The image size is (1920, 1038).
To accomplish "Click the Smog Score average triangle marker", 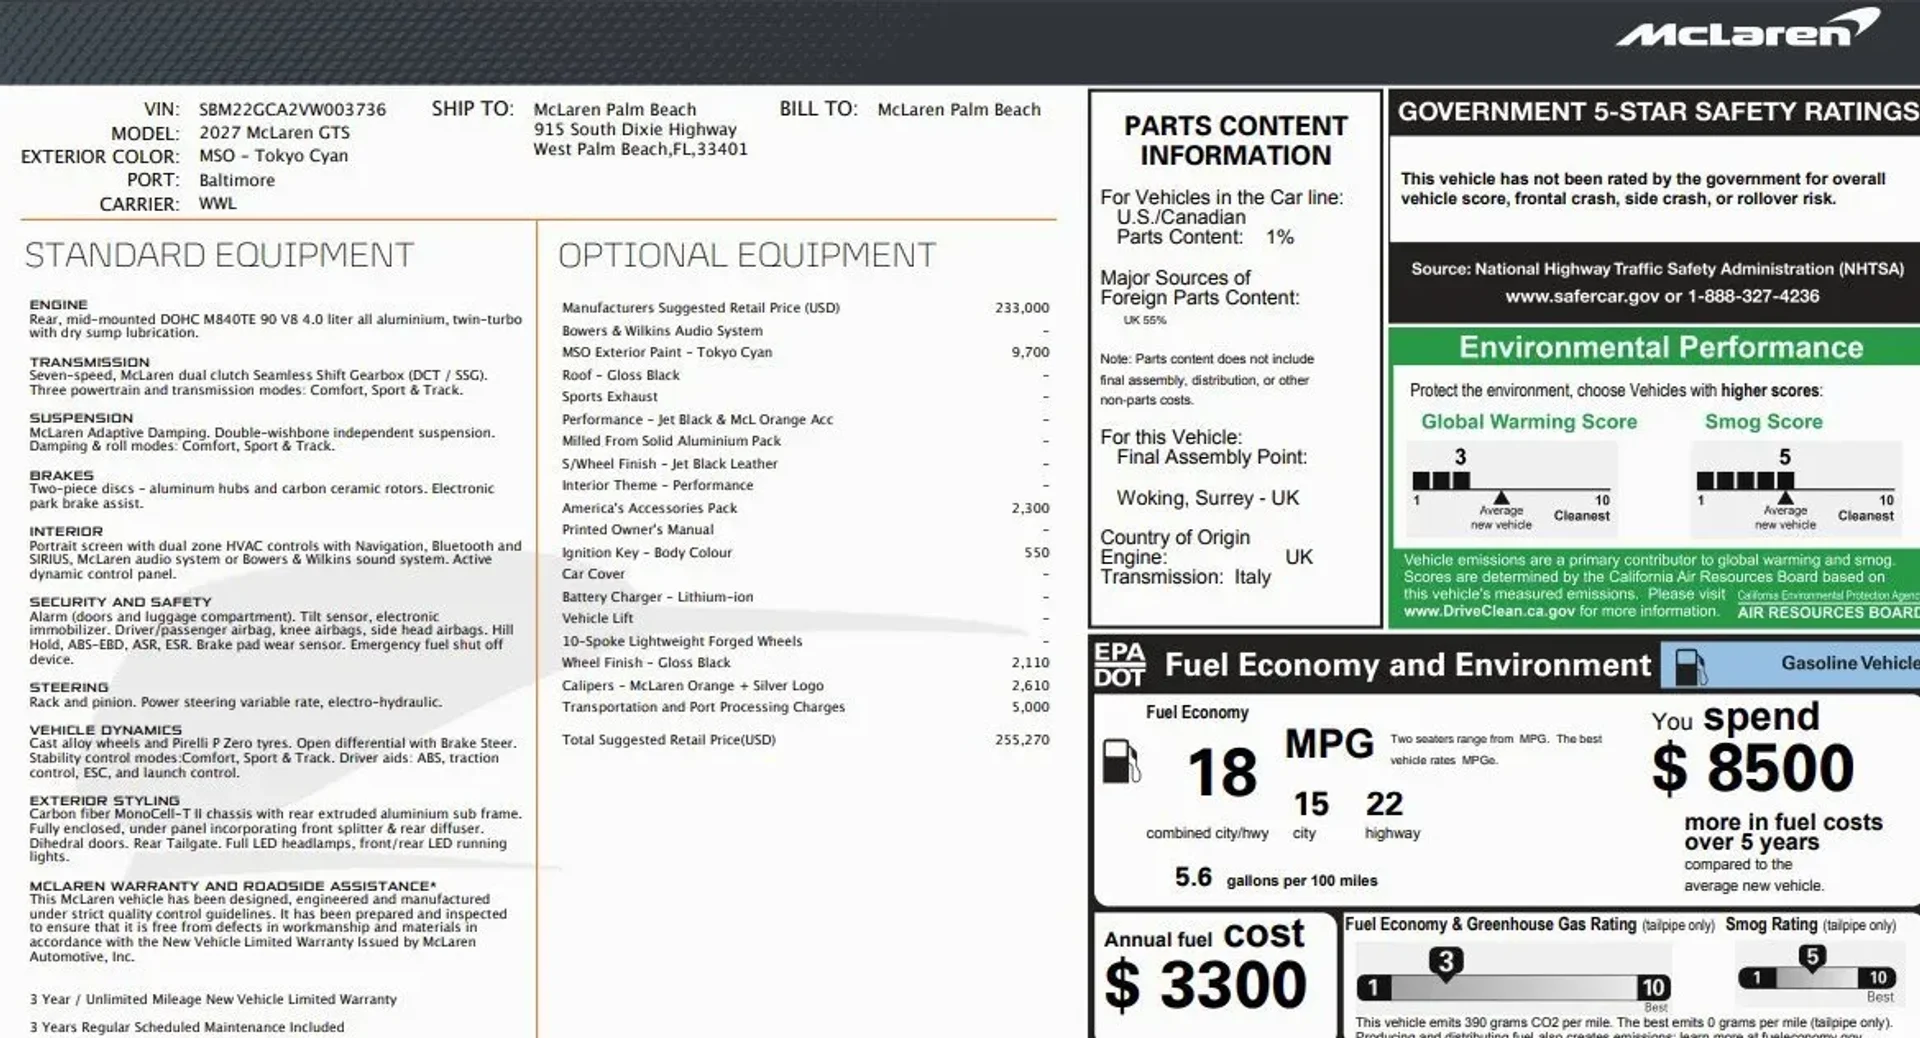I will 1785,497.
